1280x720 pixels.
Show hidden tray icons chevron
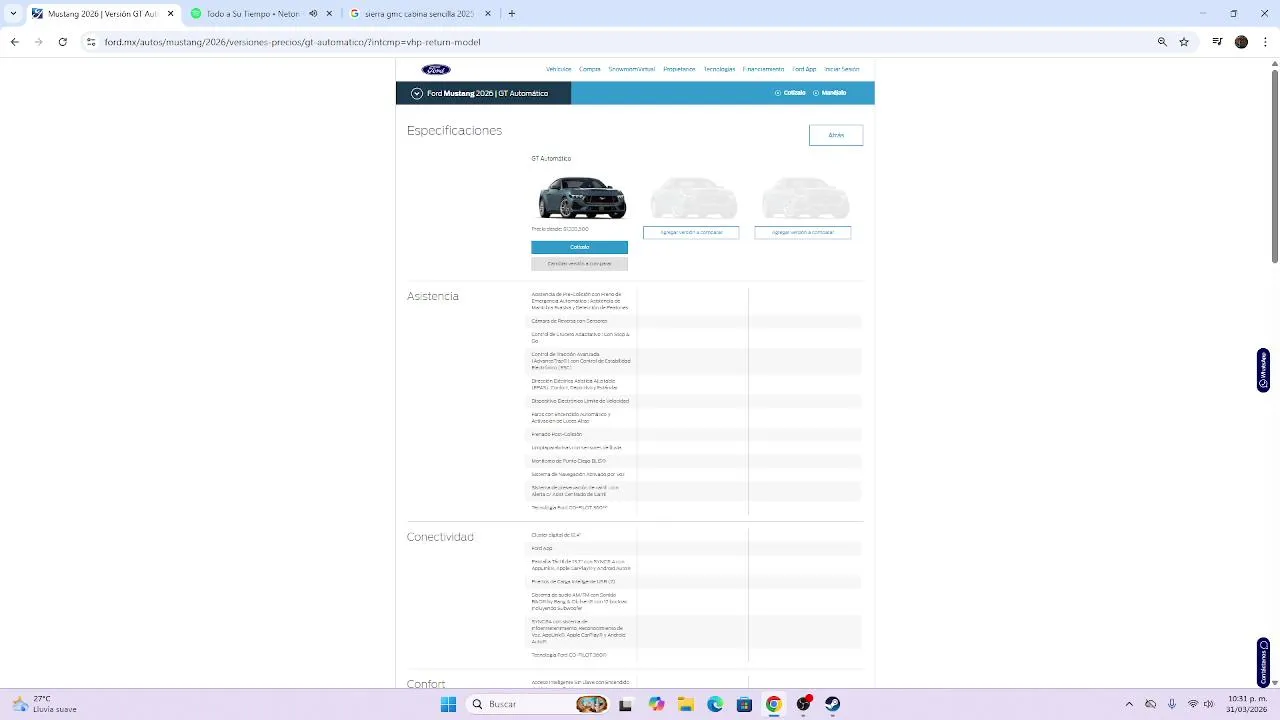[1129, 704]
